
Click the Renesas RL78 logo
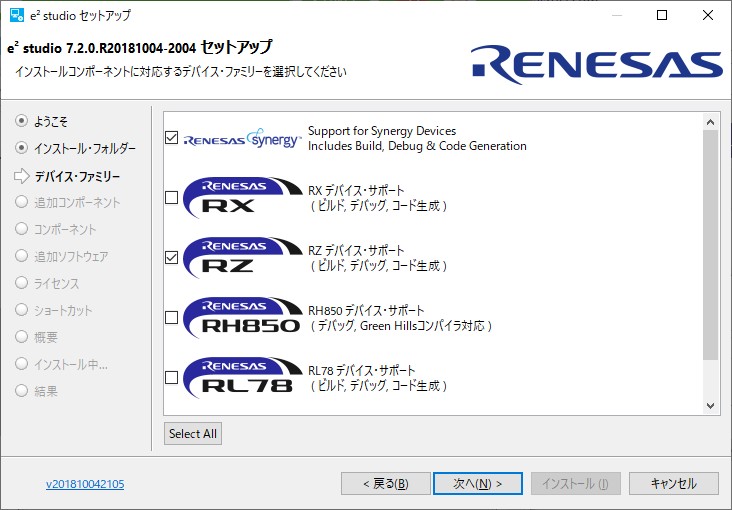click(242, 377)
